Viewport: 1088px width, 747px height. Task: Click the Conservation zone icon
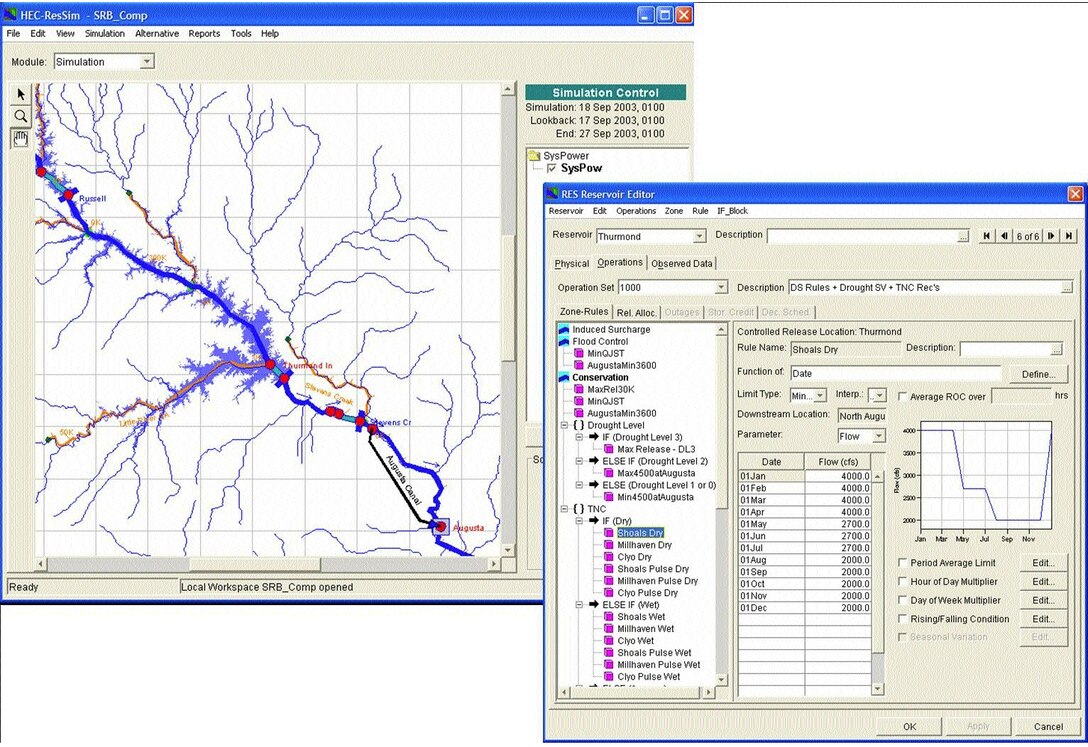pos(564,377)
